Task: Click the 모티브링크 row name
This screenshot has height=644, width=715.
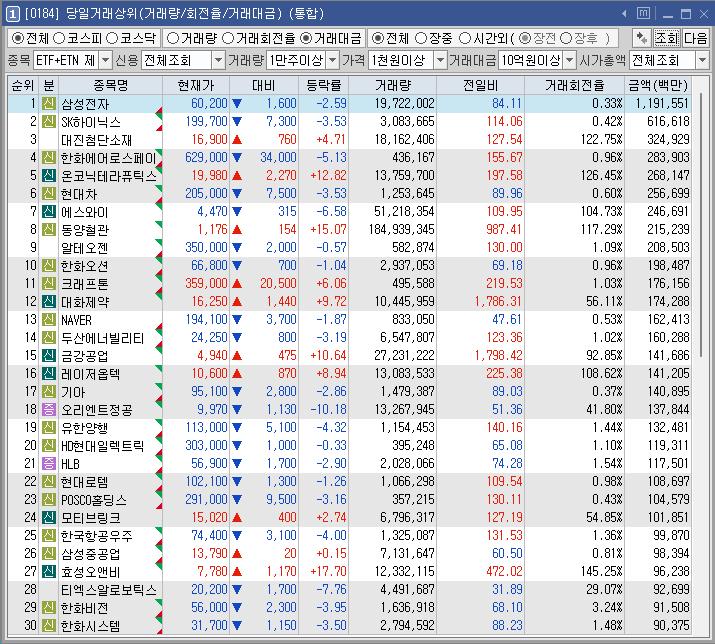Action: click(91, 518)
